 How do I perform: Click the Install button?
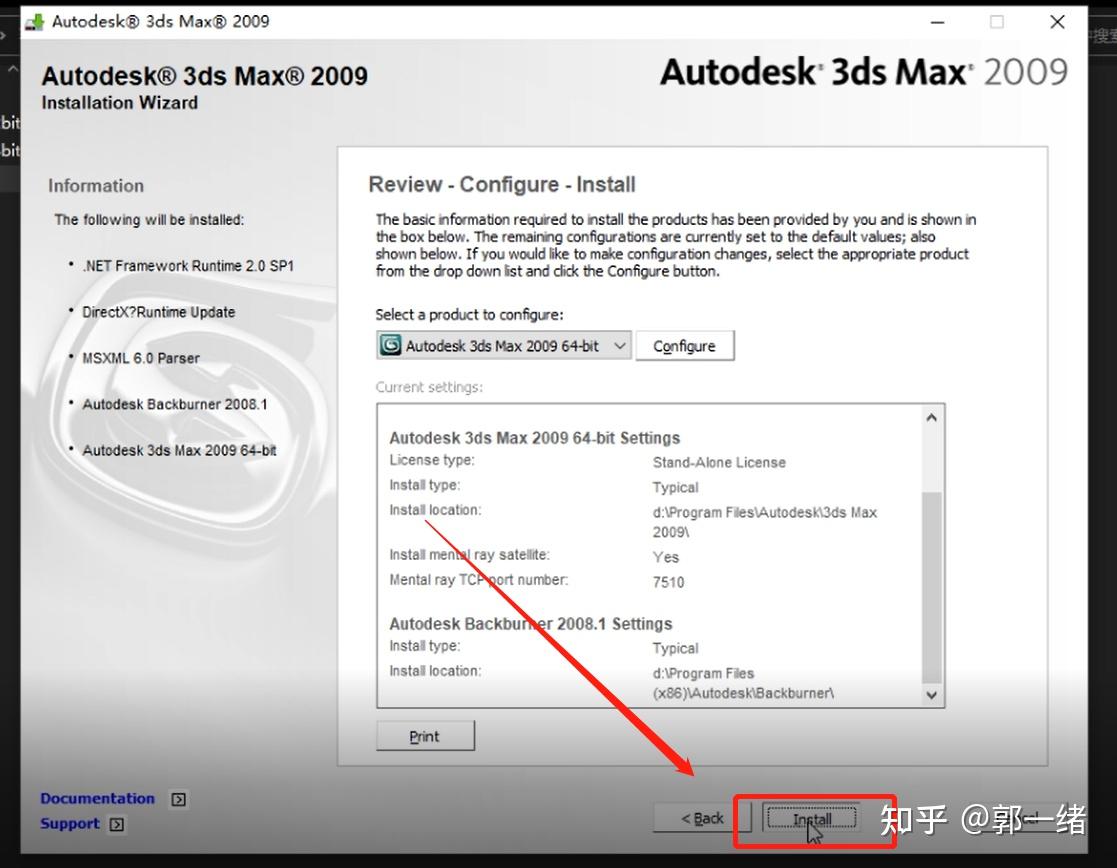tap(811, 819)
